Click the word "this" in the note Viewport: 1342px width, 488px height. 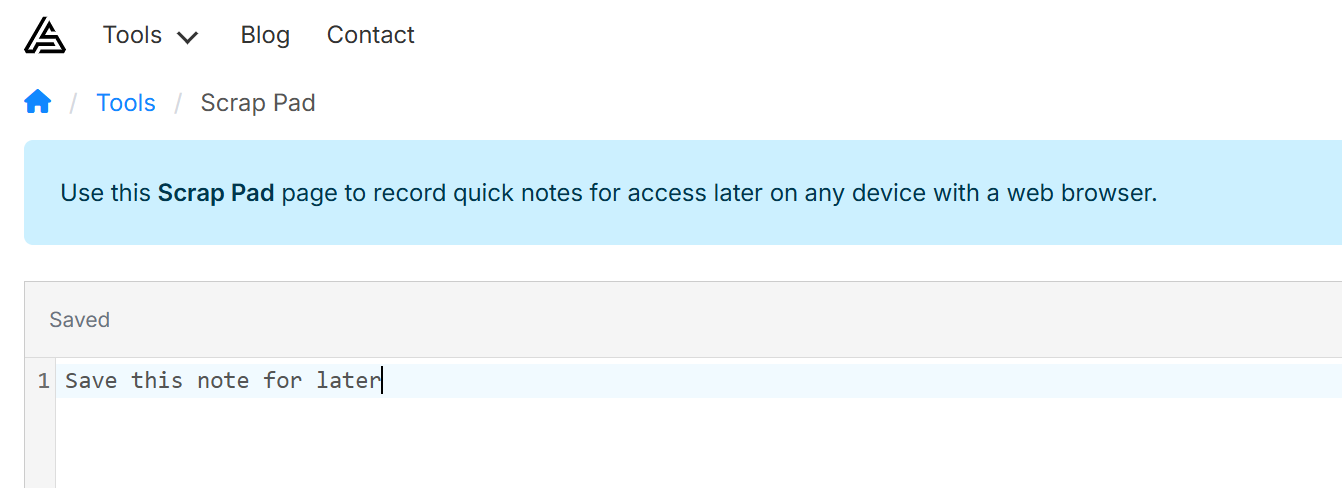point(157,381)
